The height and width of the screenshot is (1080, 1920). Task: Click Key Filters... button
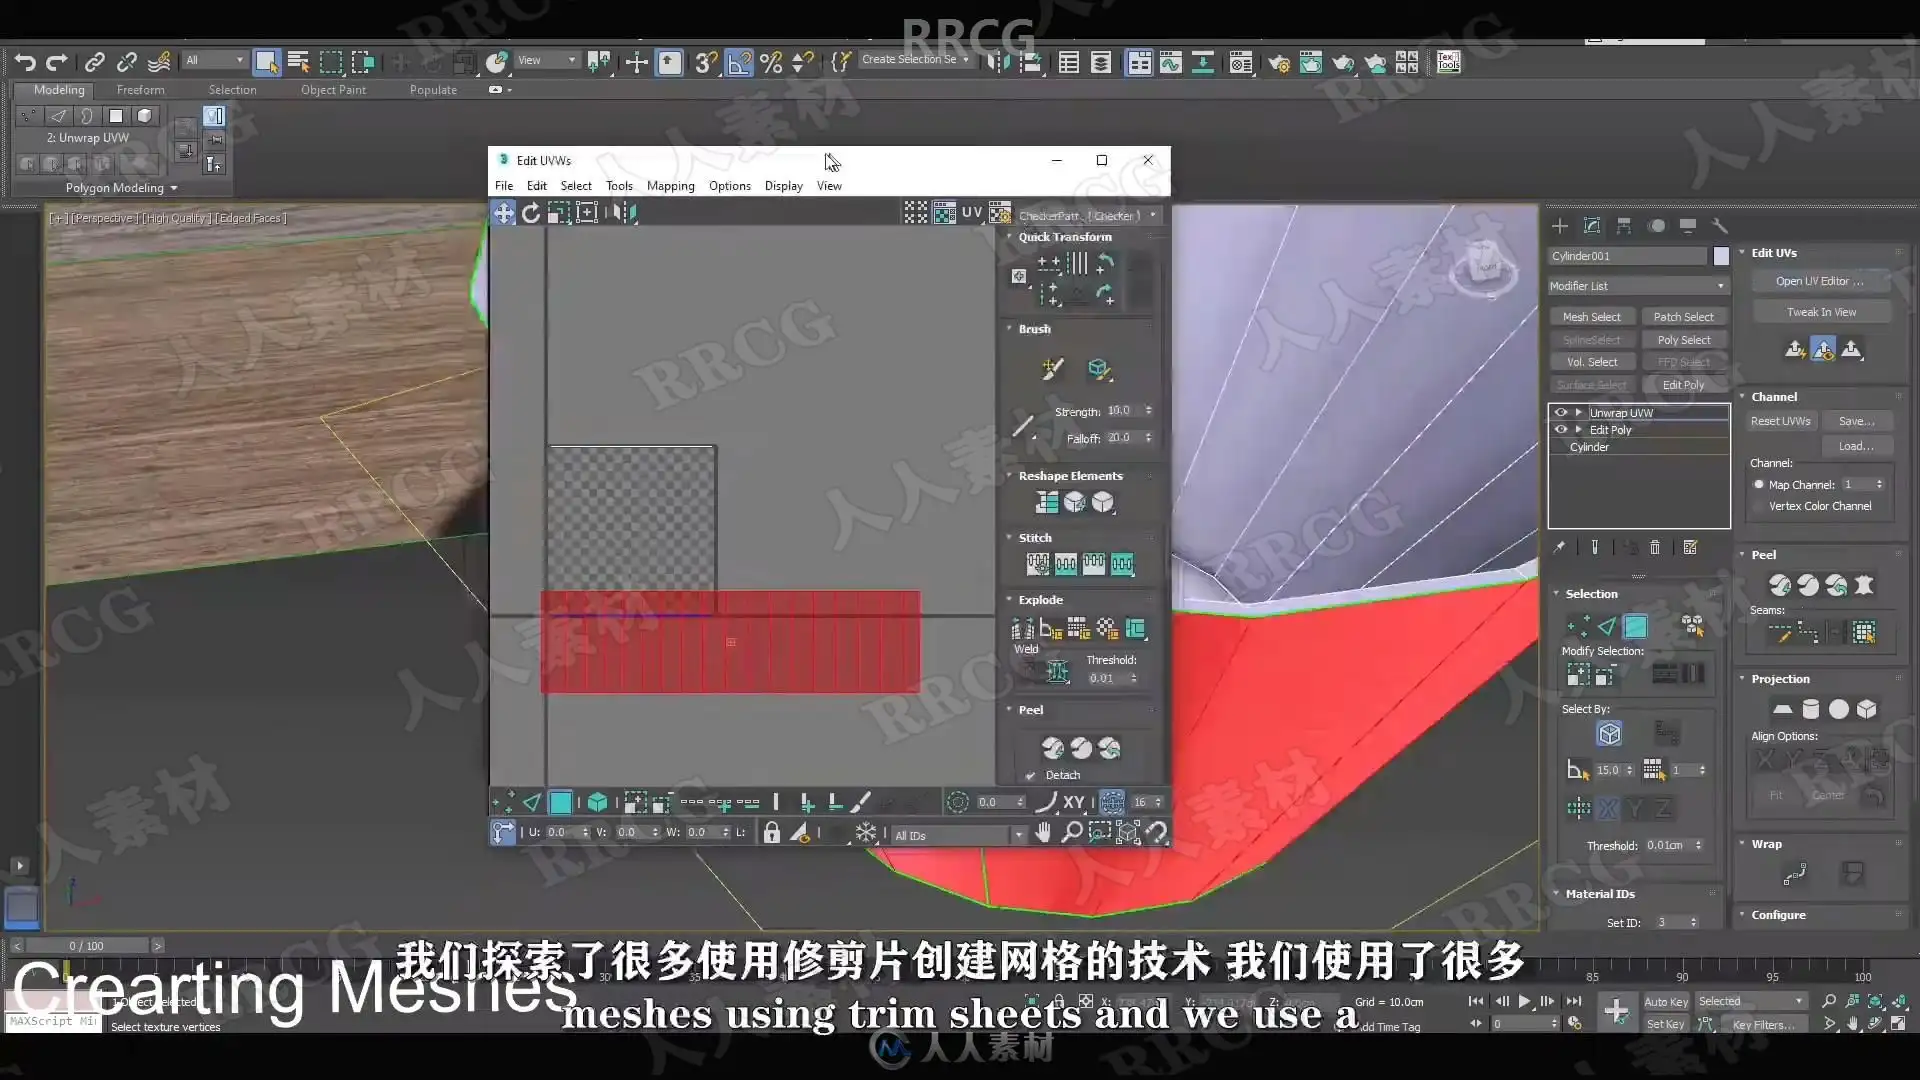[1764, 1024]
